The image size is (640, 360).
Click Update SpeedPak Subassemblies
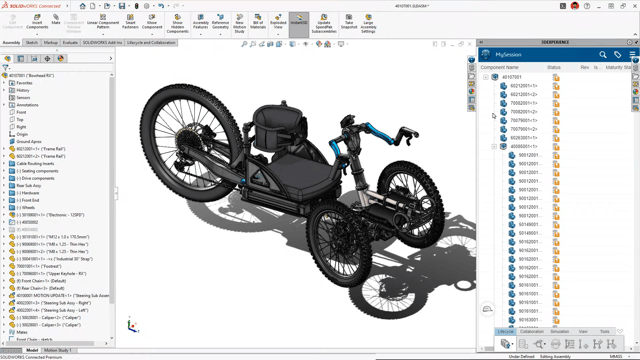click(324, 24)
